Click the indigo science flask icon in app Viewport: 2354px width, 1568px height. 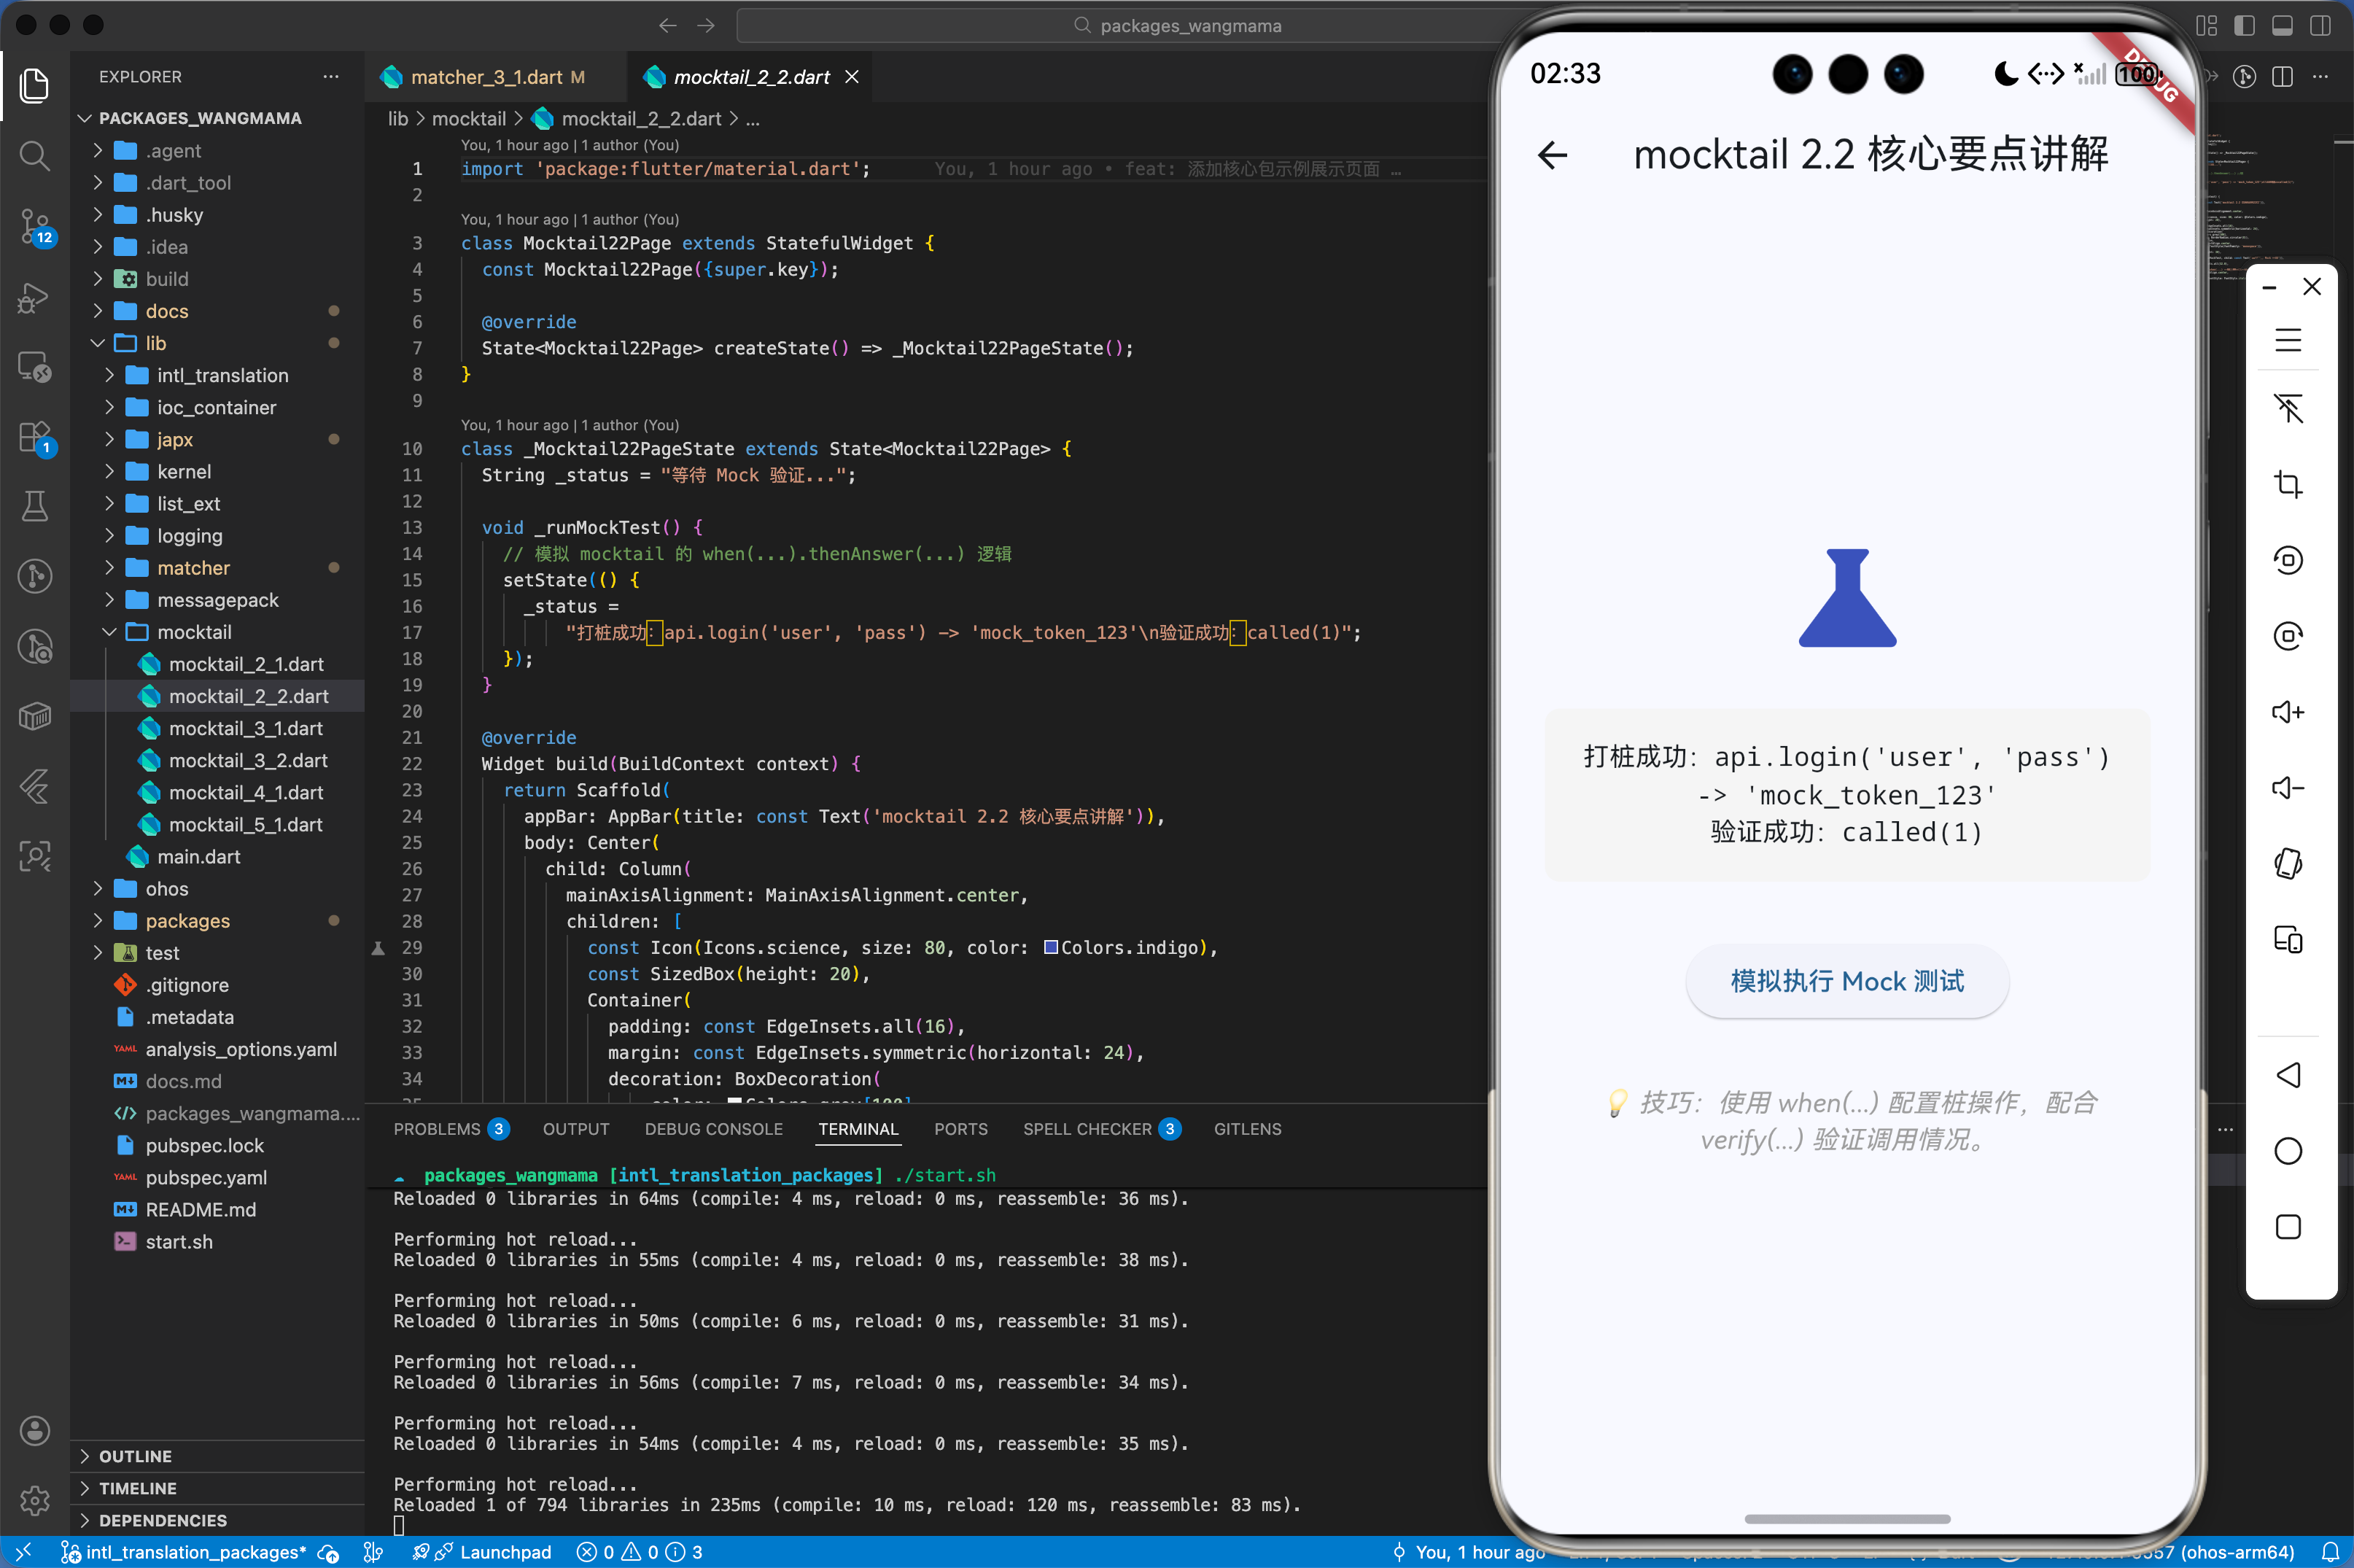tap(1847, 598)
